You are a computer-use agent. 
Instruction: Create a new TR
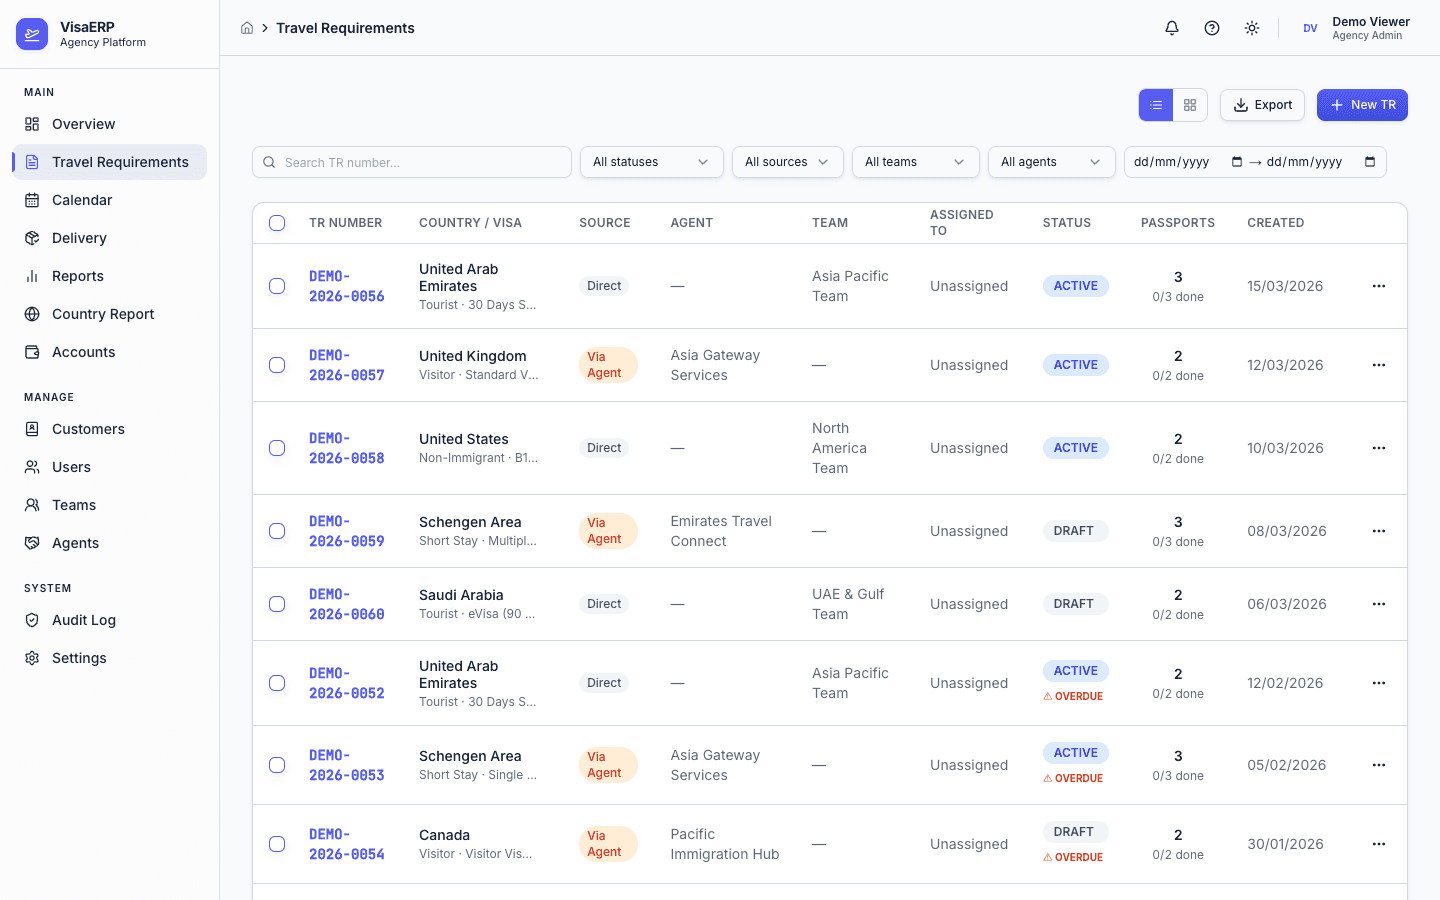coord(1362,104)
